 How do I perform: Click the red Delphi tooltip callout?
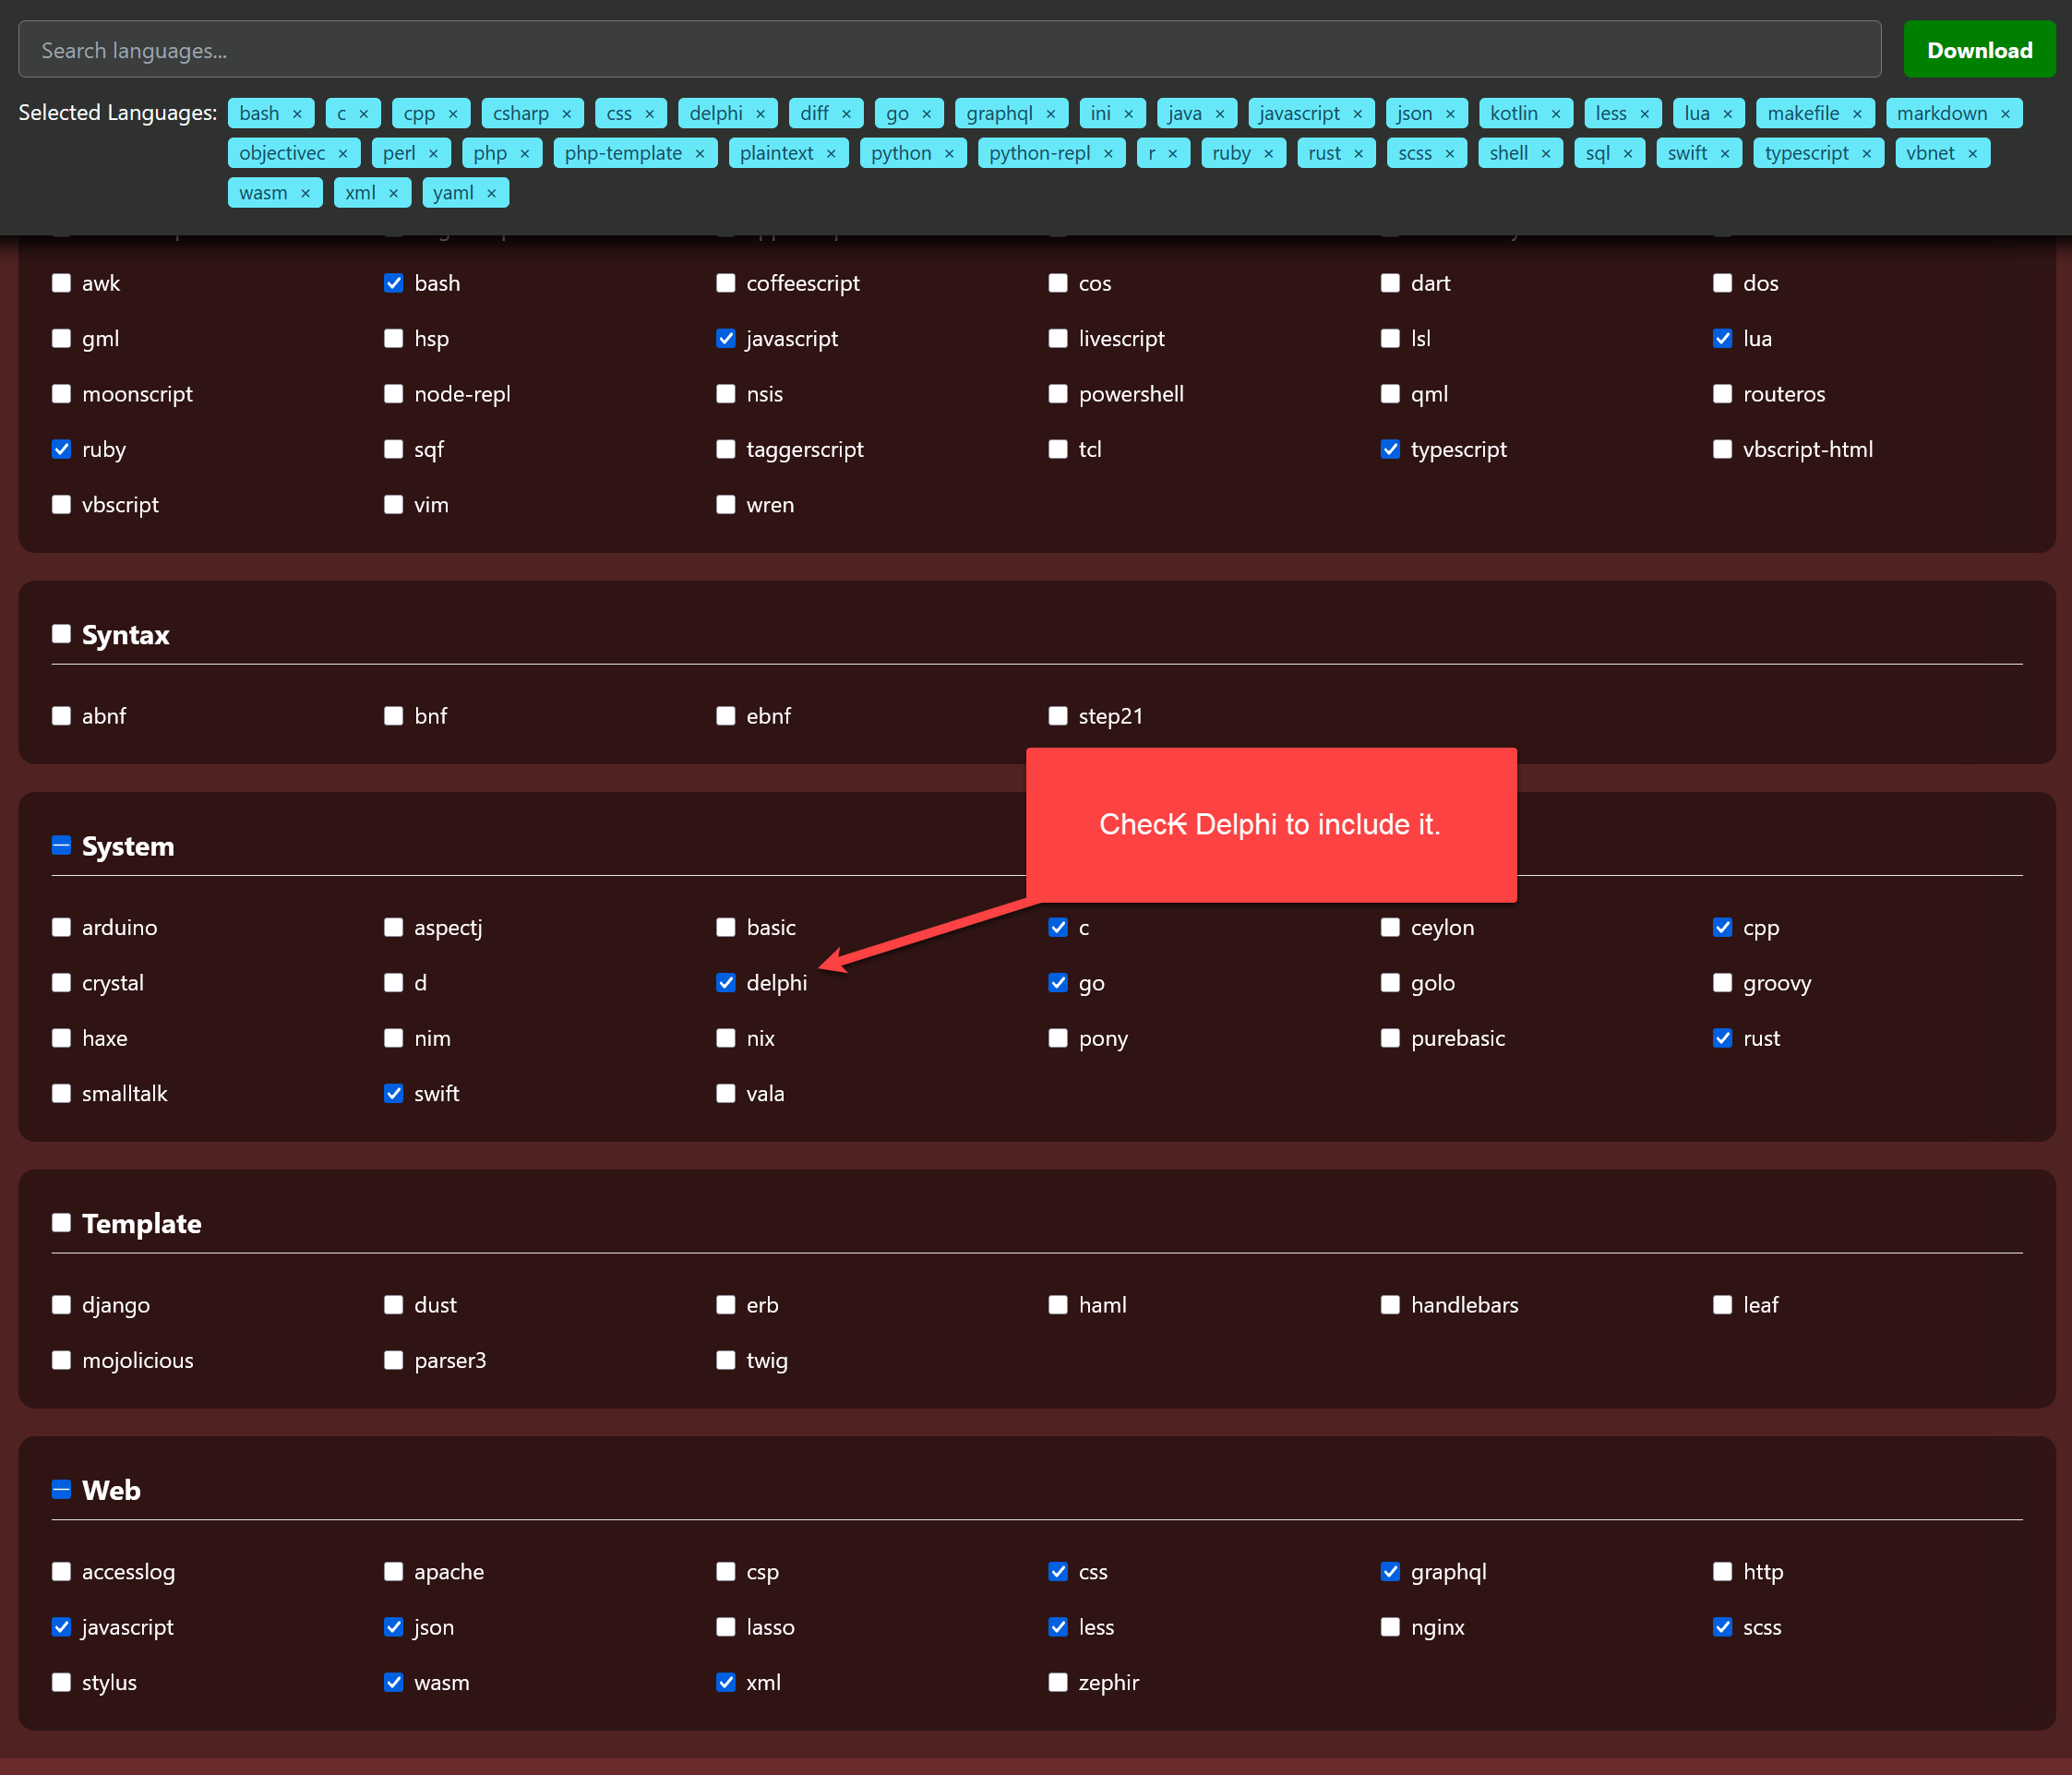coord(1271,825)
